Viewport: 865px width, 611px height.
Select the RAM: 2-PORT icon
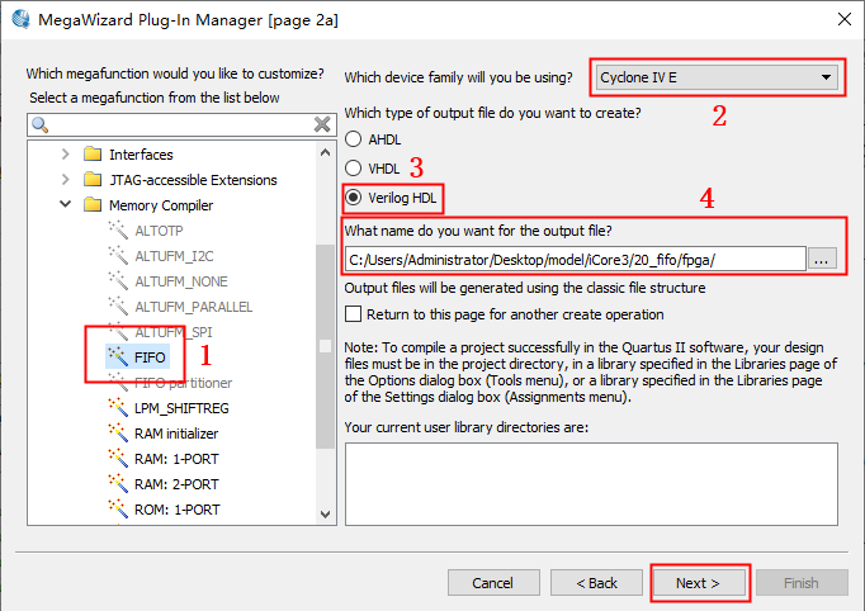(118, 484)
